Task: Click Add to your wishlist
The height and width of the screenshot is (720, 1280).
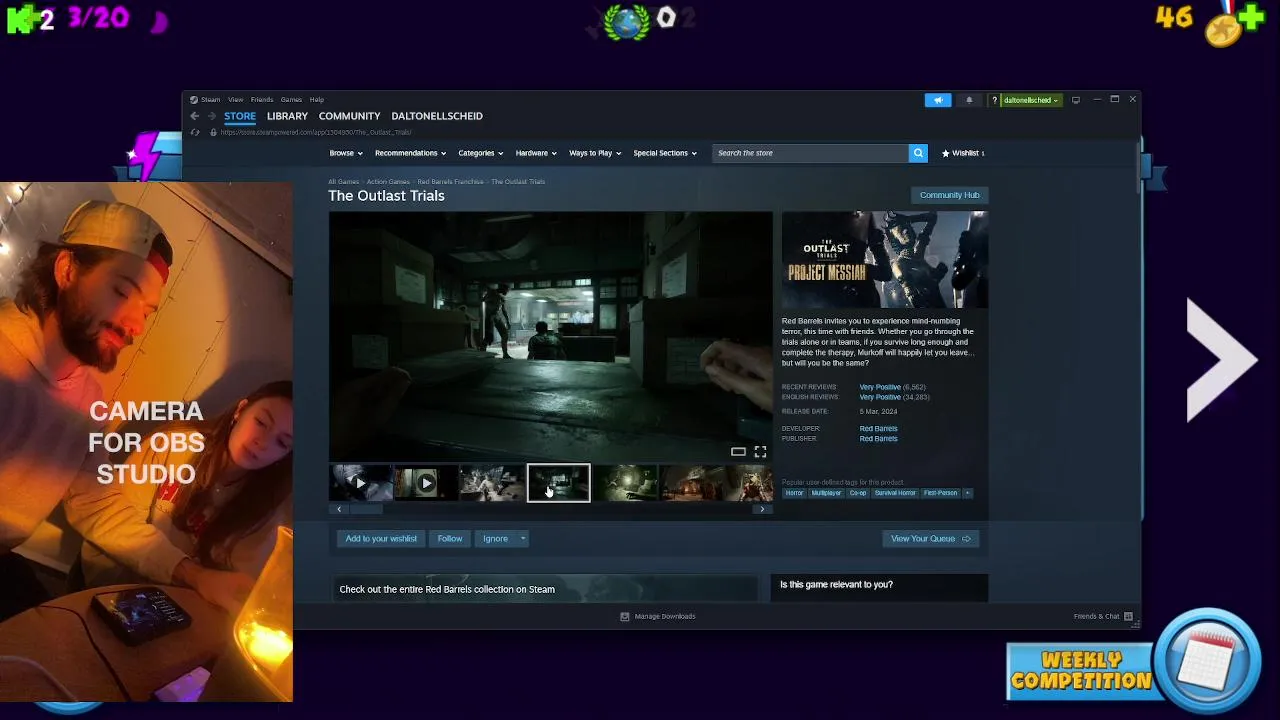Action: point(381,539)
